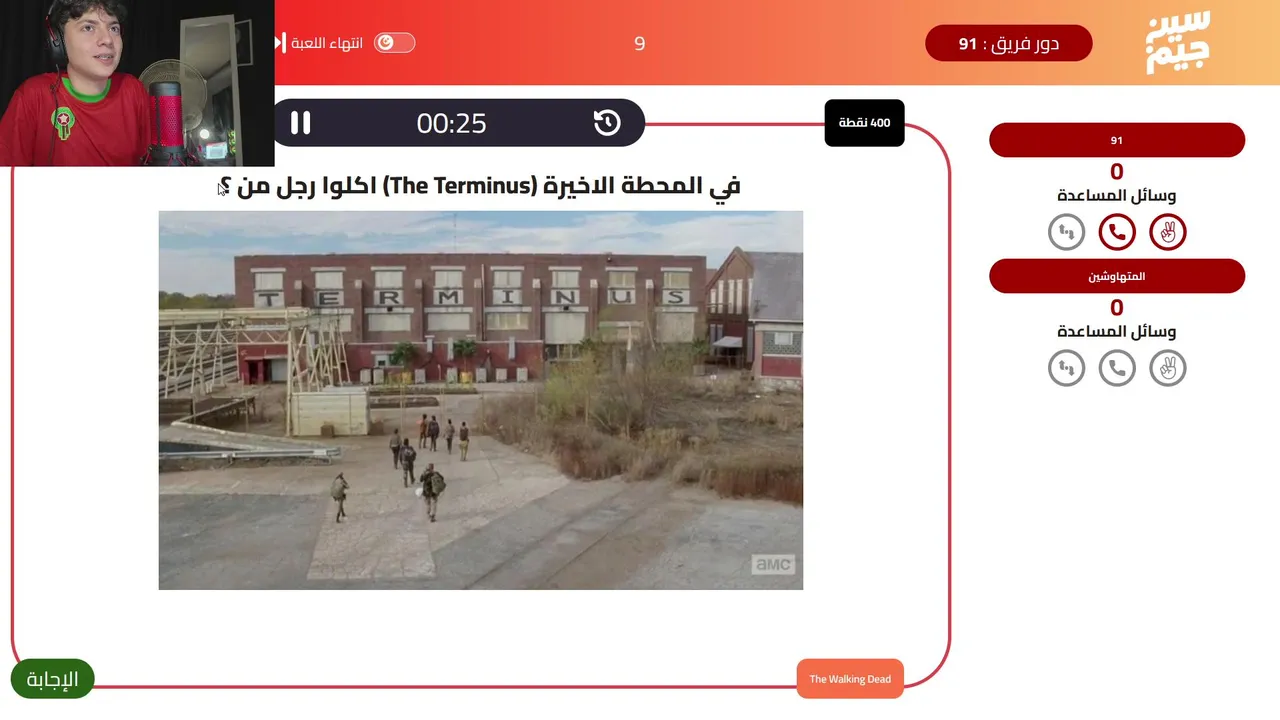Use المتهاوشين team's swap arrows helper
Viewport: 1280px width, 720px height.
click(x=1066, y=369)
